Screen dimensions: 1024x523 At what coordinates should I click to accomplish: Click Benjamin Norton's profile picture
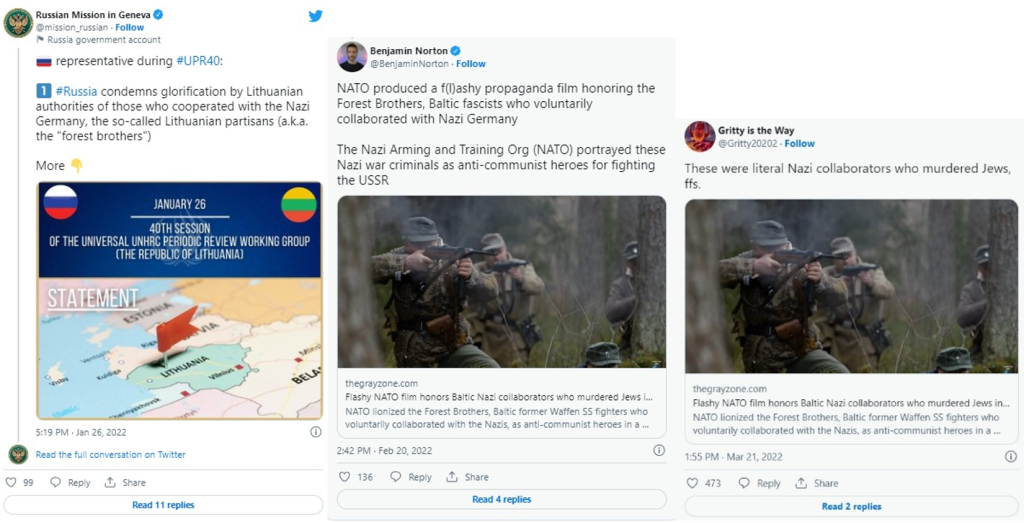[351, 57]
